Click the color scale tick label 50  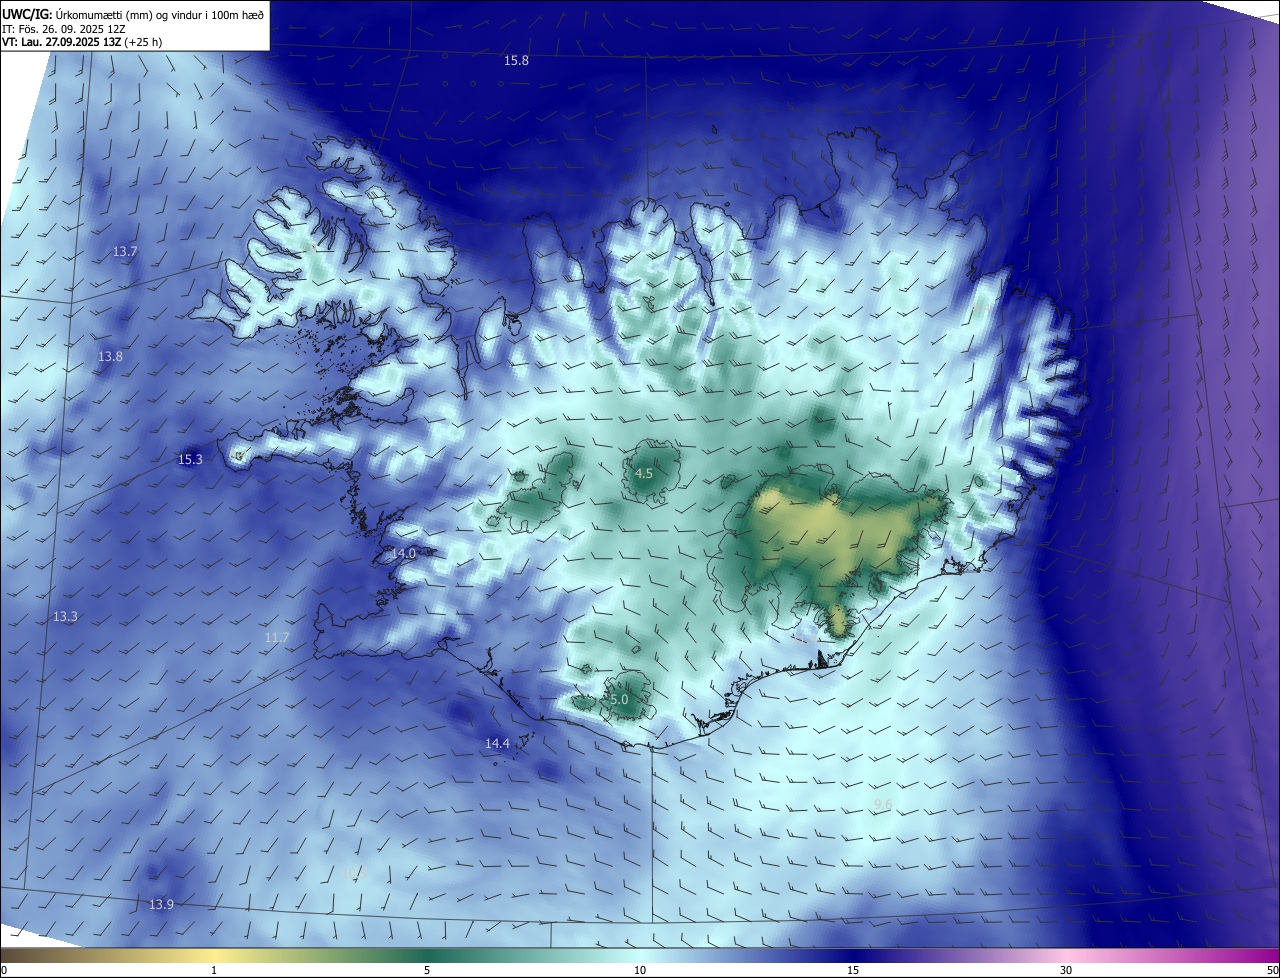[x=1272, y=970]
